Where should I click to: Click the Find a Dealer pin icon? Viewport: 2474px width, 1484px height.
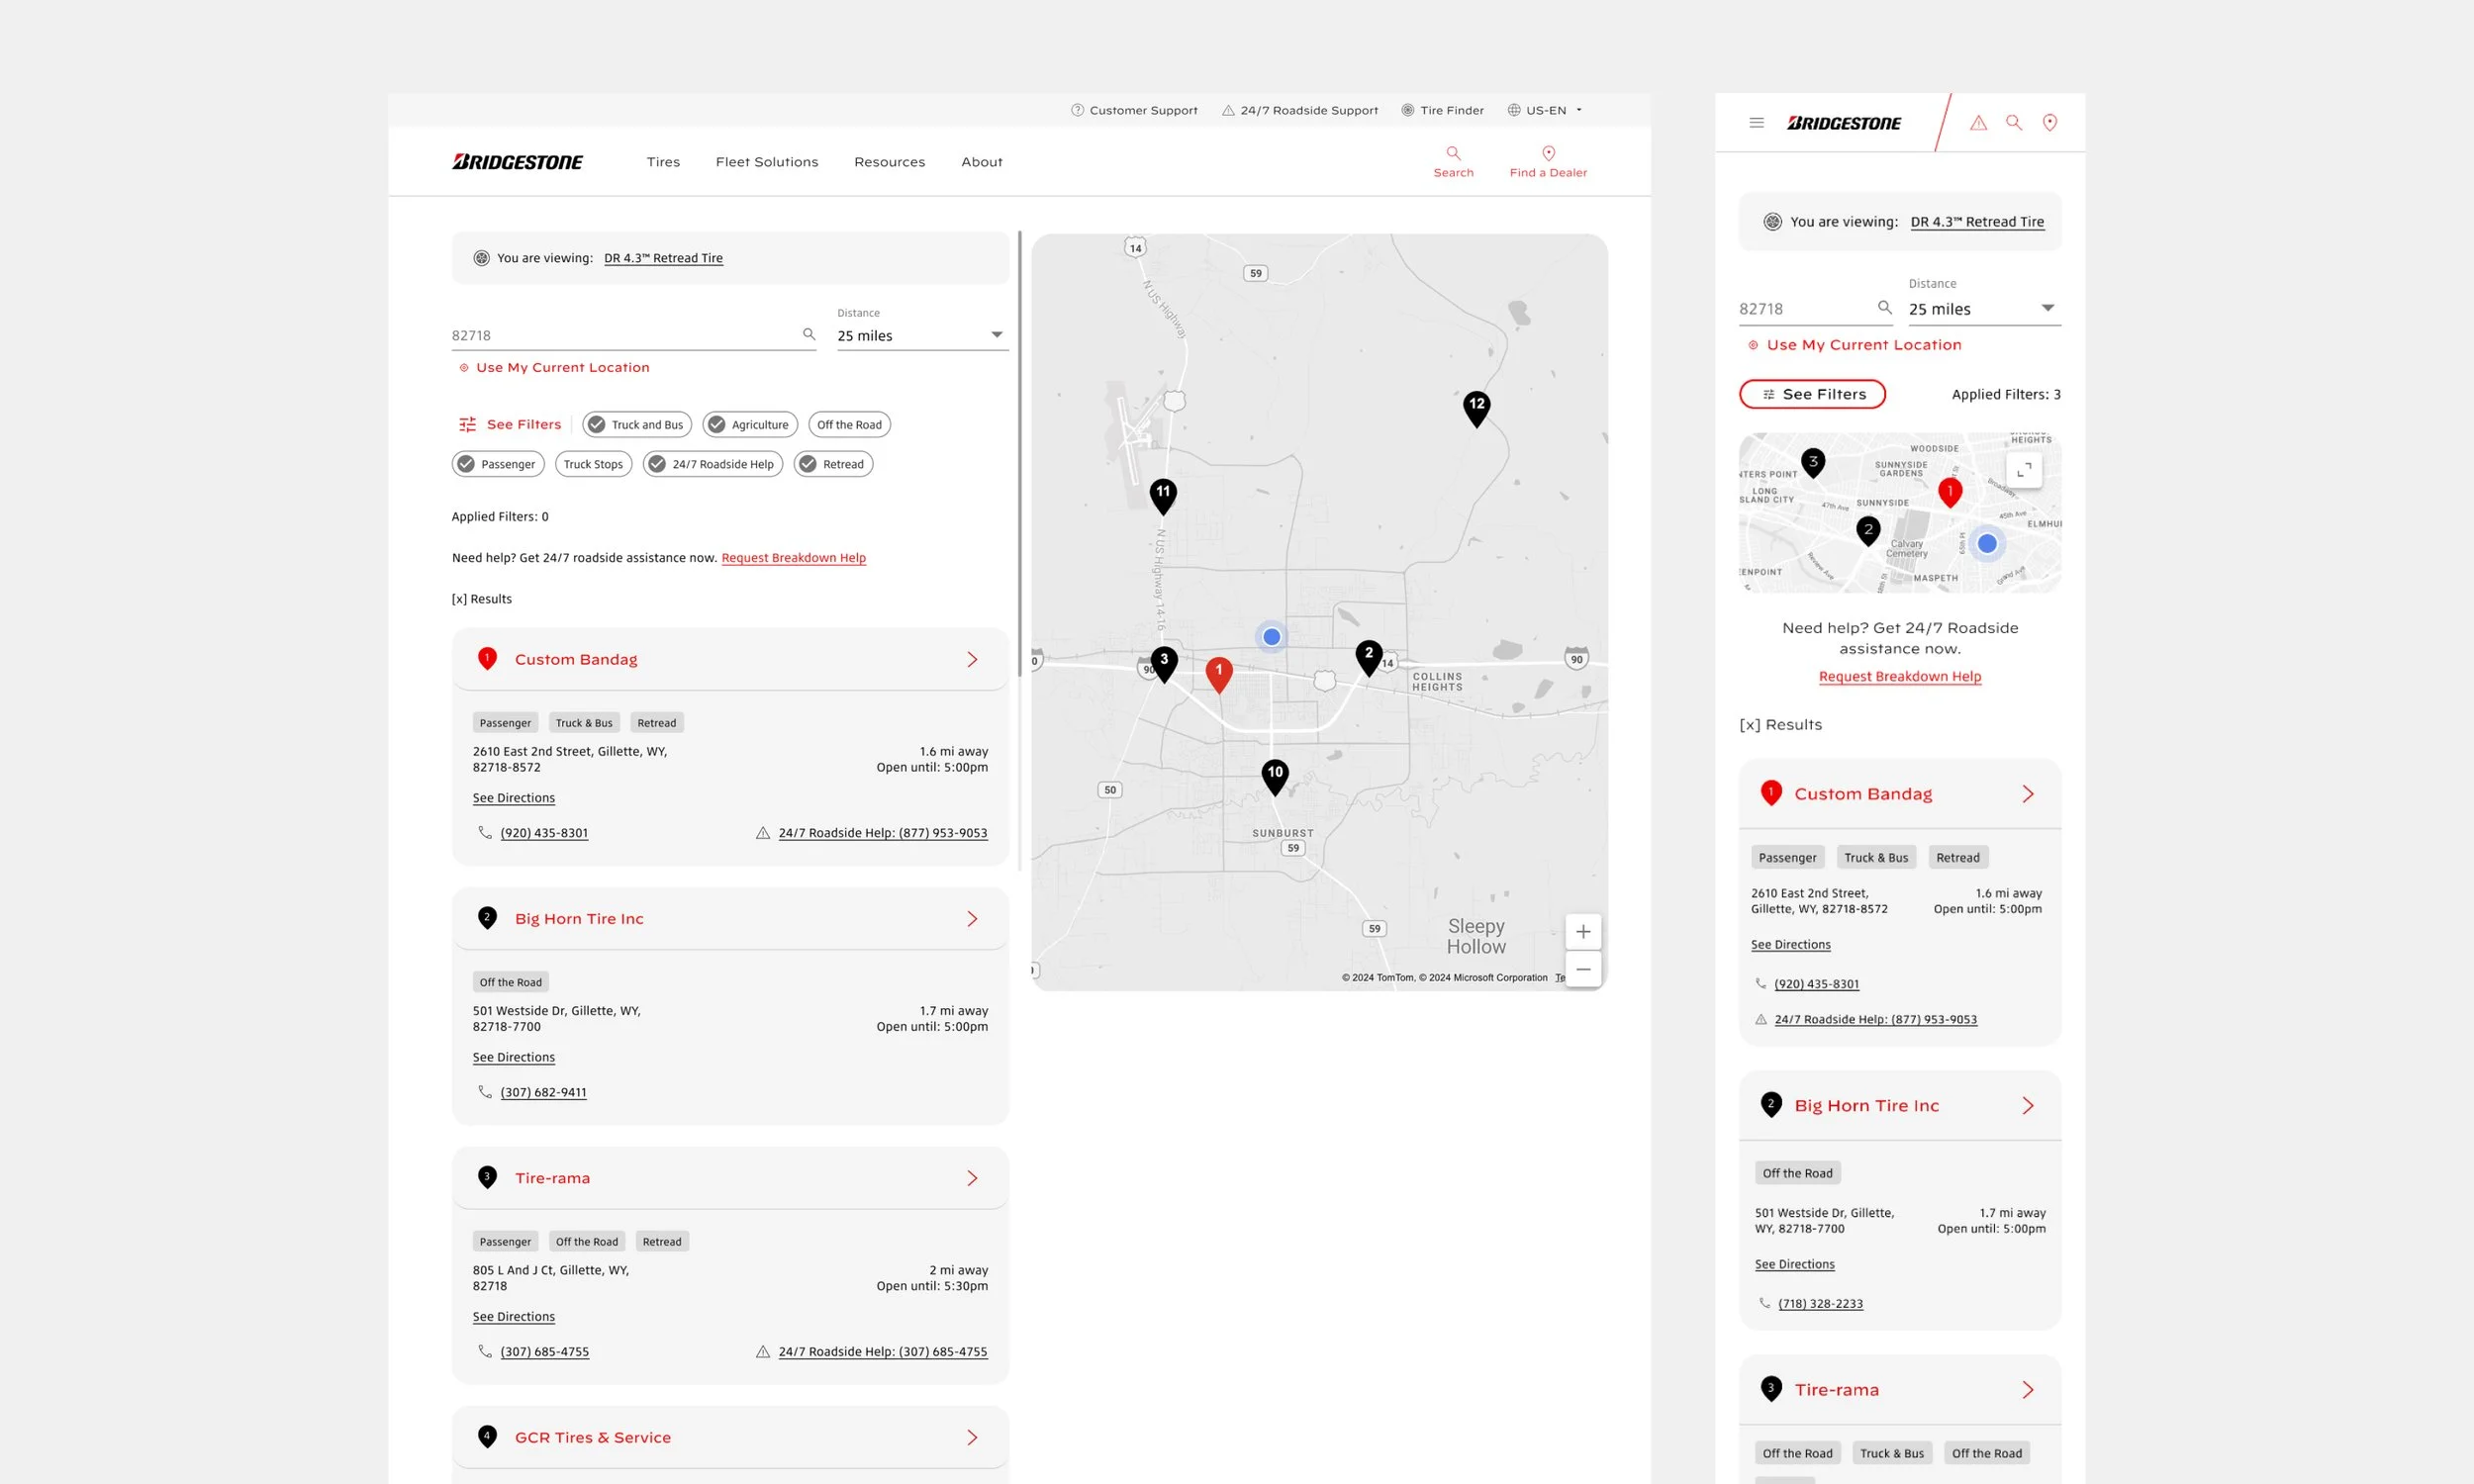[x=1548, y=153]
